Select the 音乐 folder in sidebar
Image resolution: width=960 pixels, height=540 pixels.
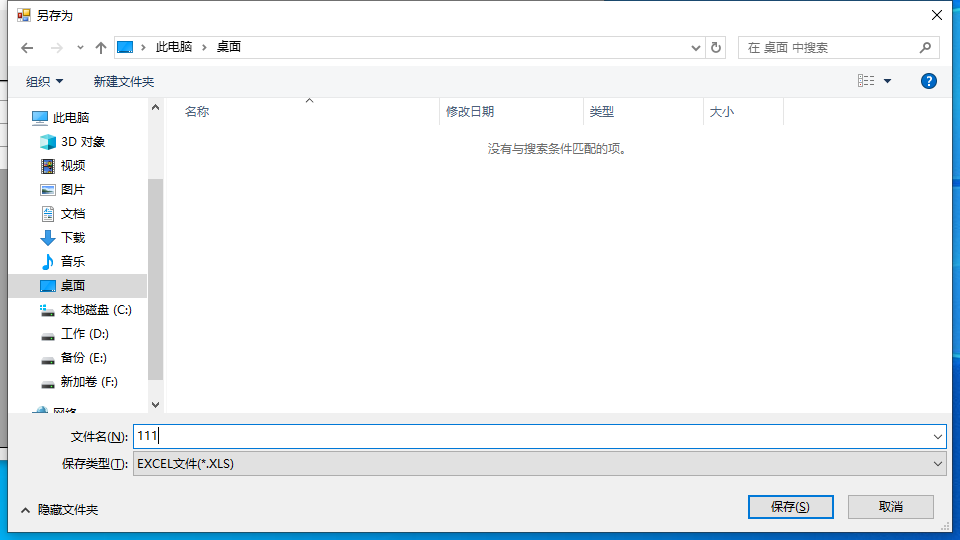[x=73, y=262]
